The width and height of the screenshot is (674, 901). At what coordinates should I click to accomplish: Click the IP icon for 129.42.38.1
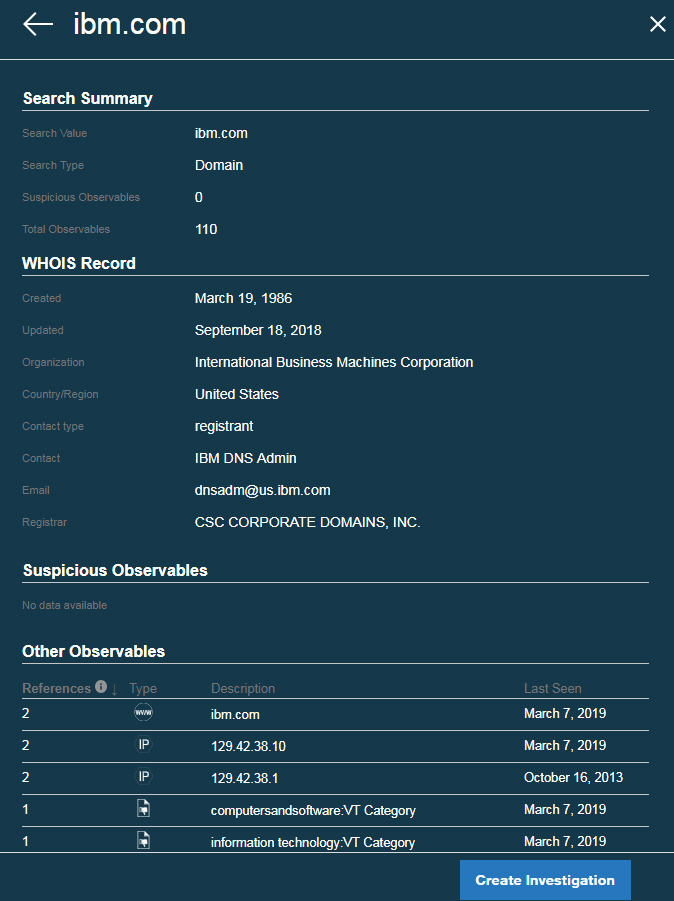click(x=143, y=777)
